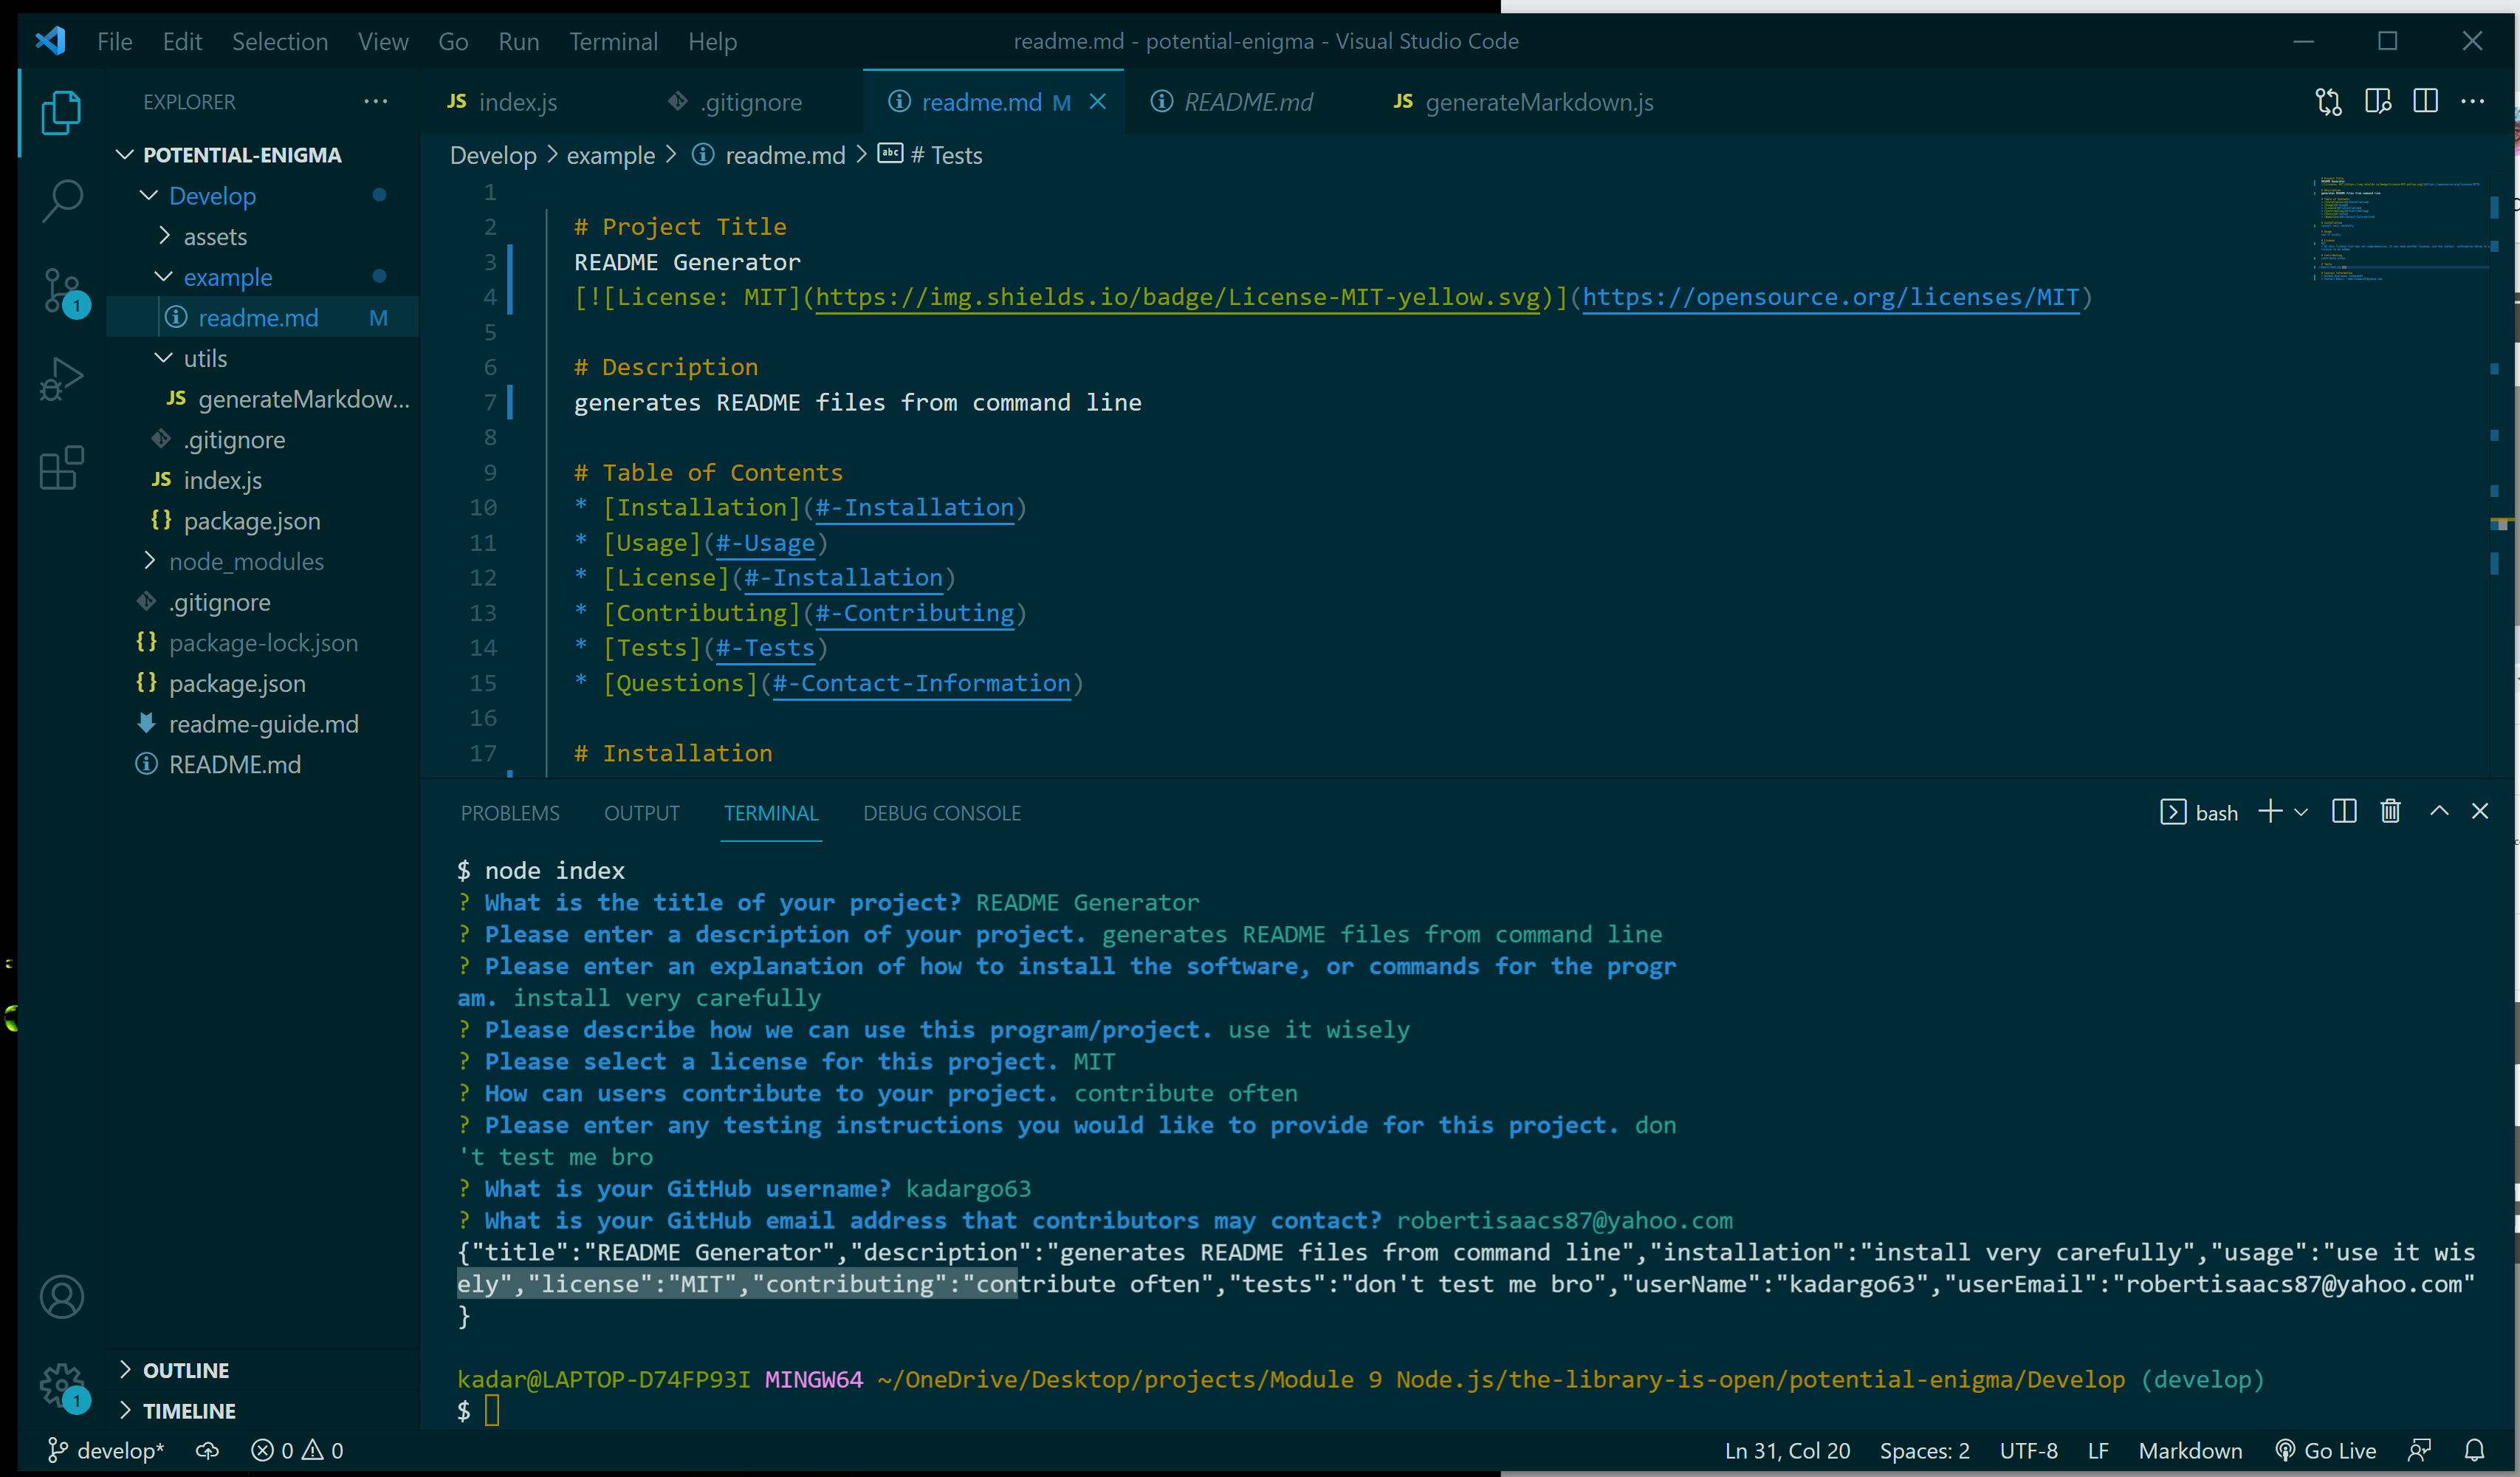Close the terminal panel
This screenshot has height=1477, width=2520.
tap(2479, 811)
